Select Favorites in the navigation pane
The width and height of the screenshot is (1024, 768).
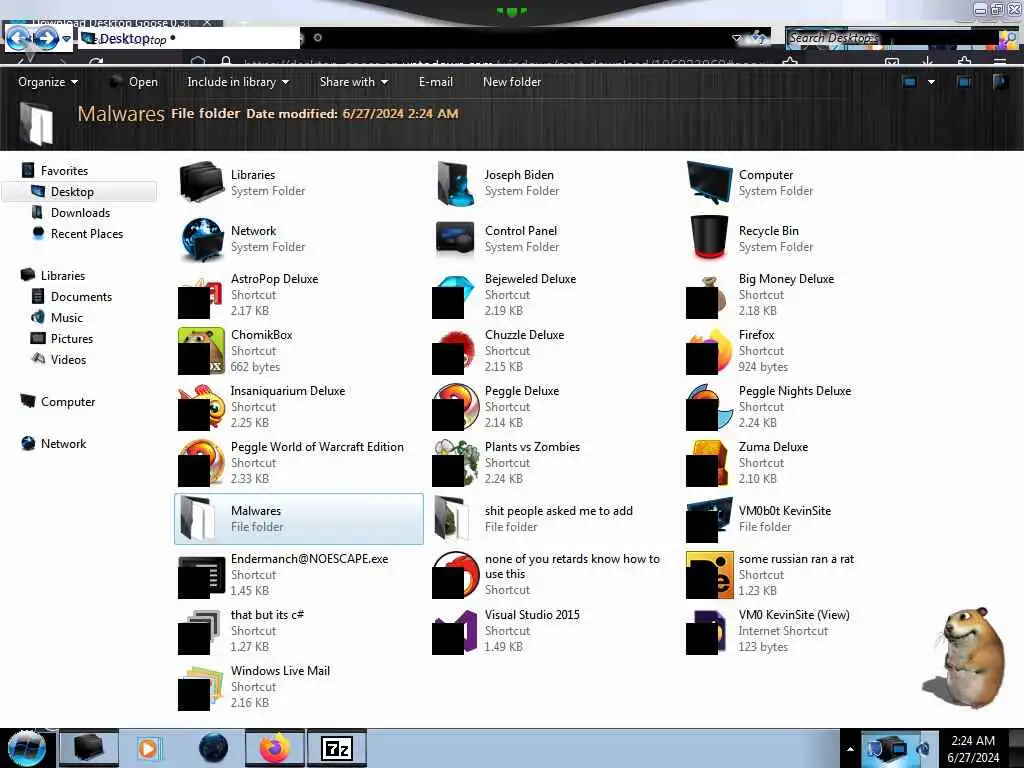64,170
